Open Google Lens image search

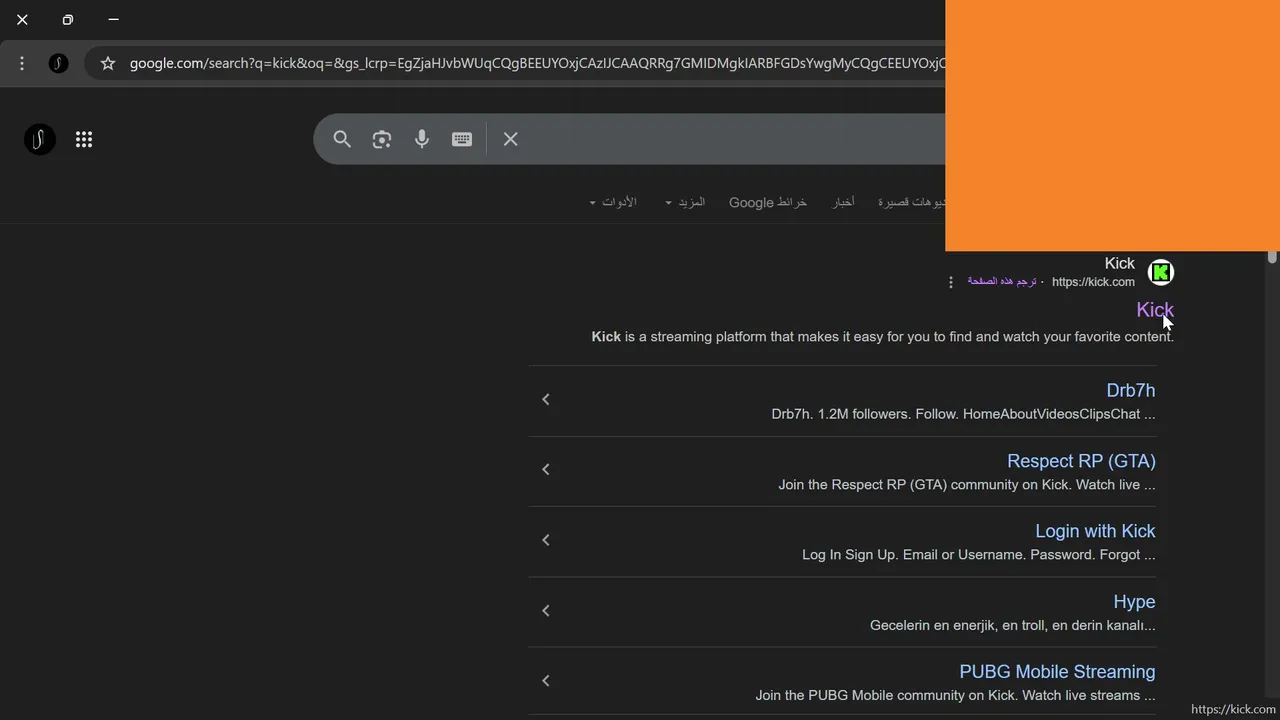(382, 139)
